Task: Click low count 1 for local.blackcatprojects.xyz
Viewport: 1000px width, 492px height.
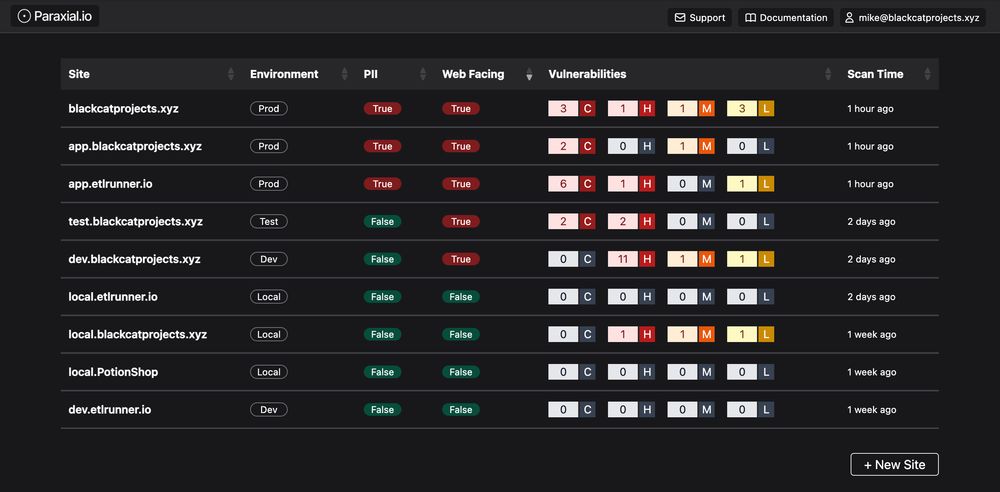Action: click(x=742, y=334)
